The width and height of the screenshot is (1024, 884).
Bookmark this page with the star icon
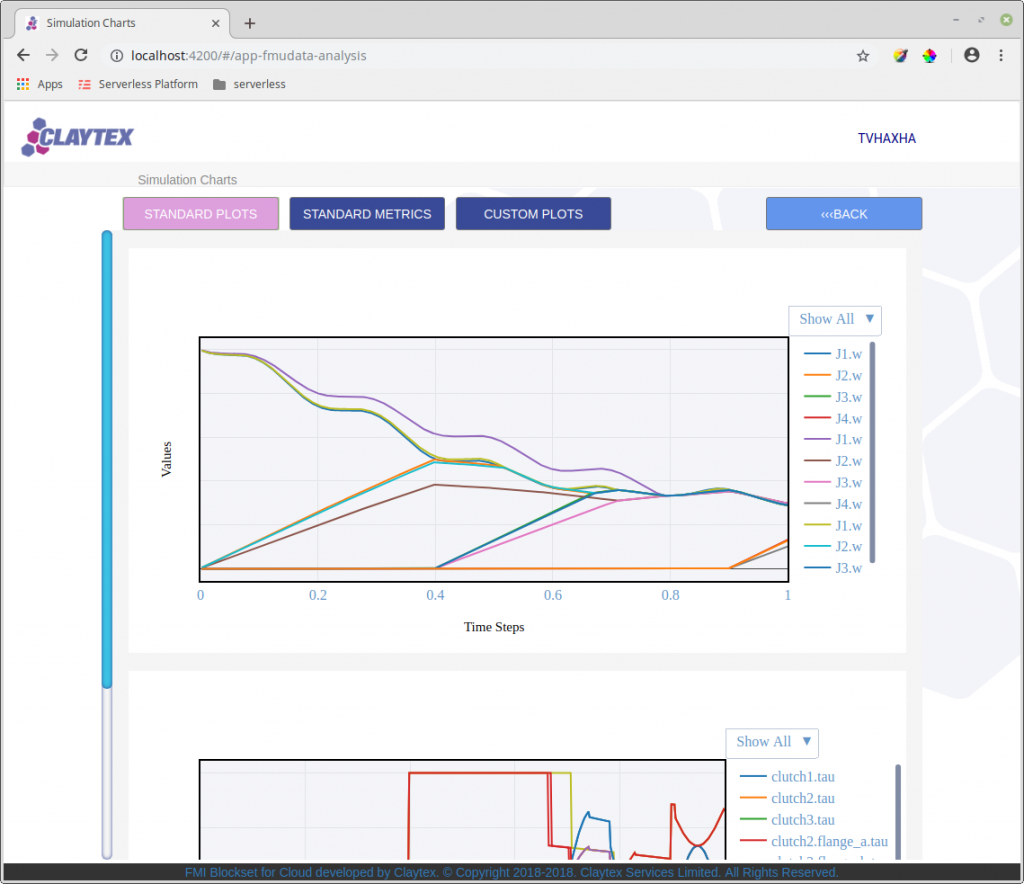click(863, 56)
